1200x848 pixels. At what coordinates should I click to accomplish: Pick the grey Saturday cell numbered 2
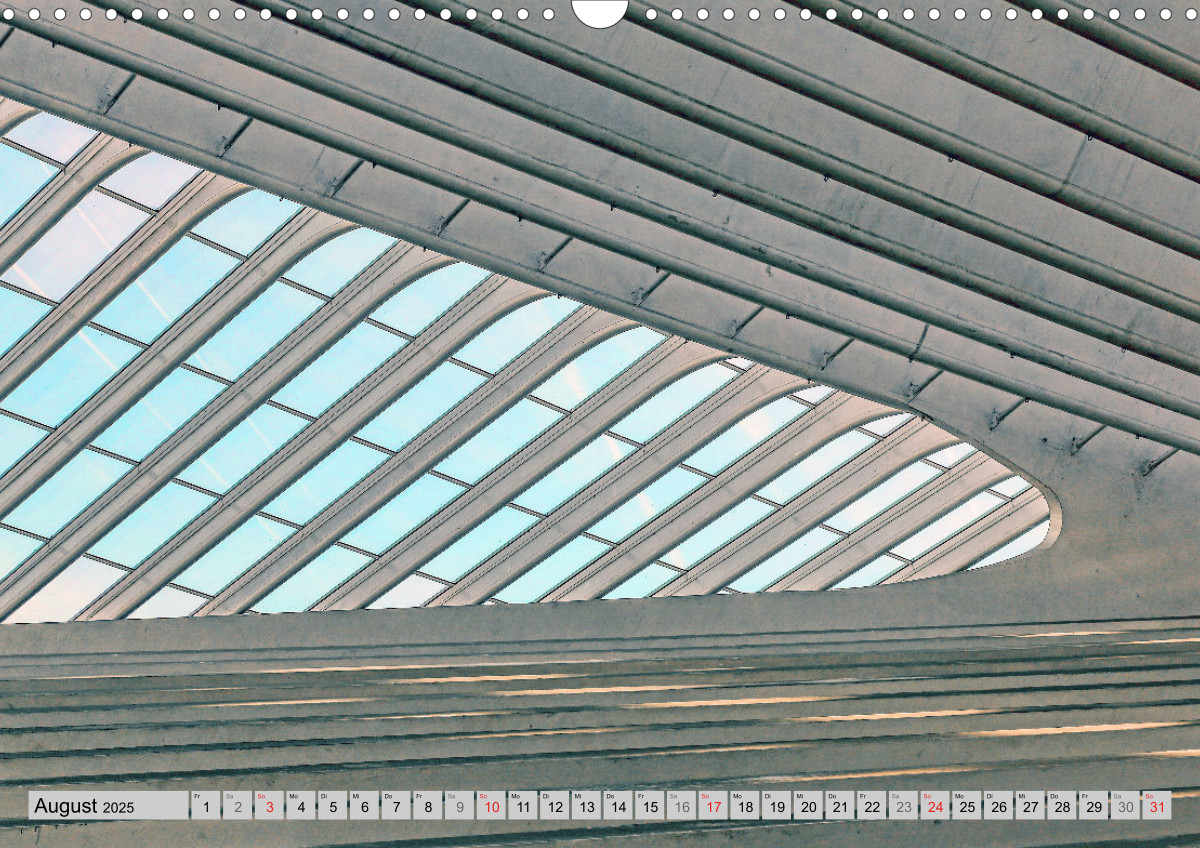coord(237,805)
